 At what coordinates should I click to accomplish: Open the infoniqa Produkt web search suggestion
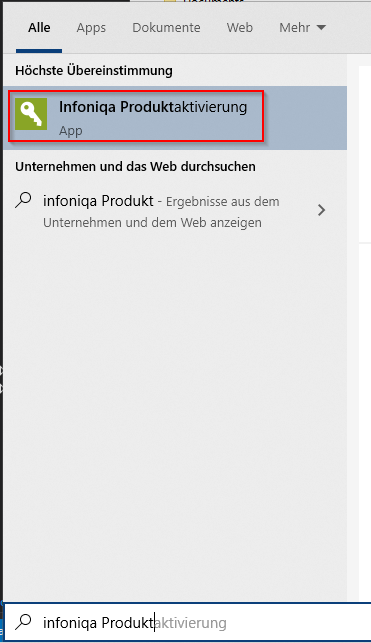(175, 211)
